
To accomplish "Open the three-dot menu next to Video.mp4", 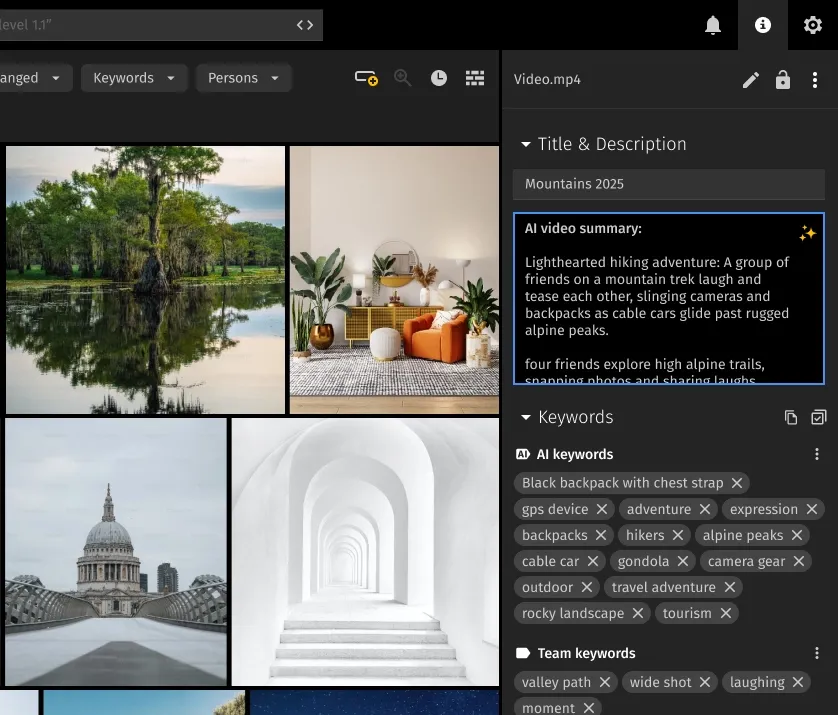I will tap(814, 80).
